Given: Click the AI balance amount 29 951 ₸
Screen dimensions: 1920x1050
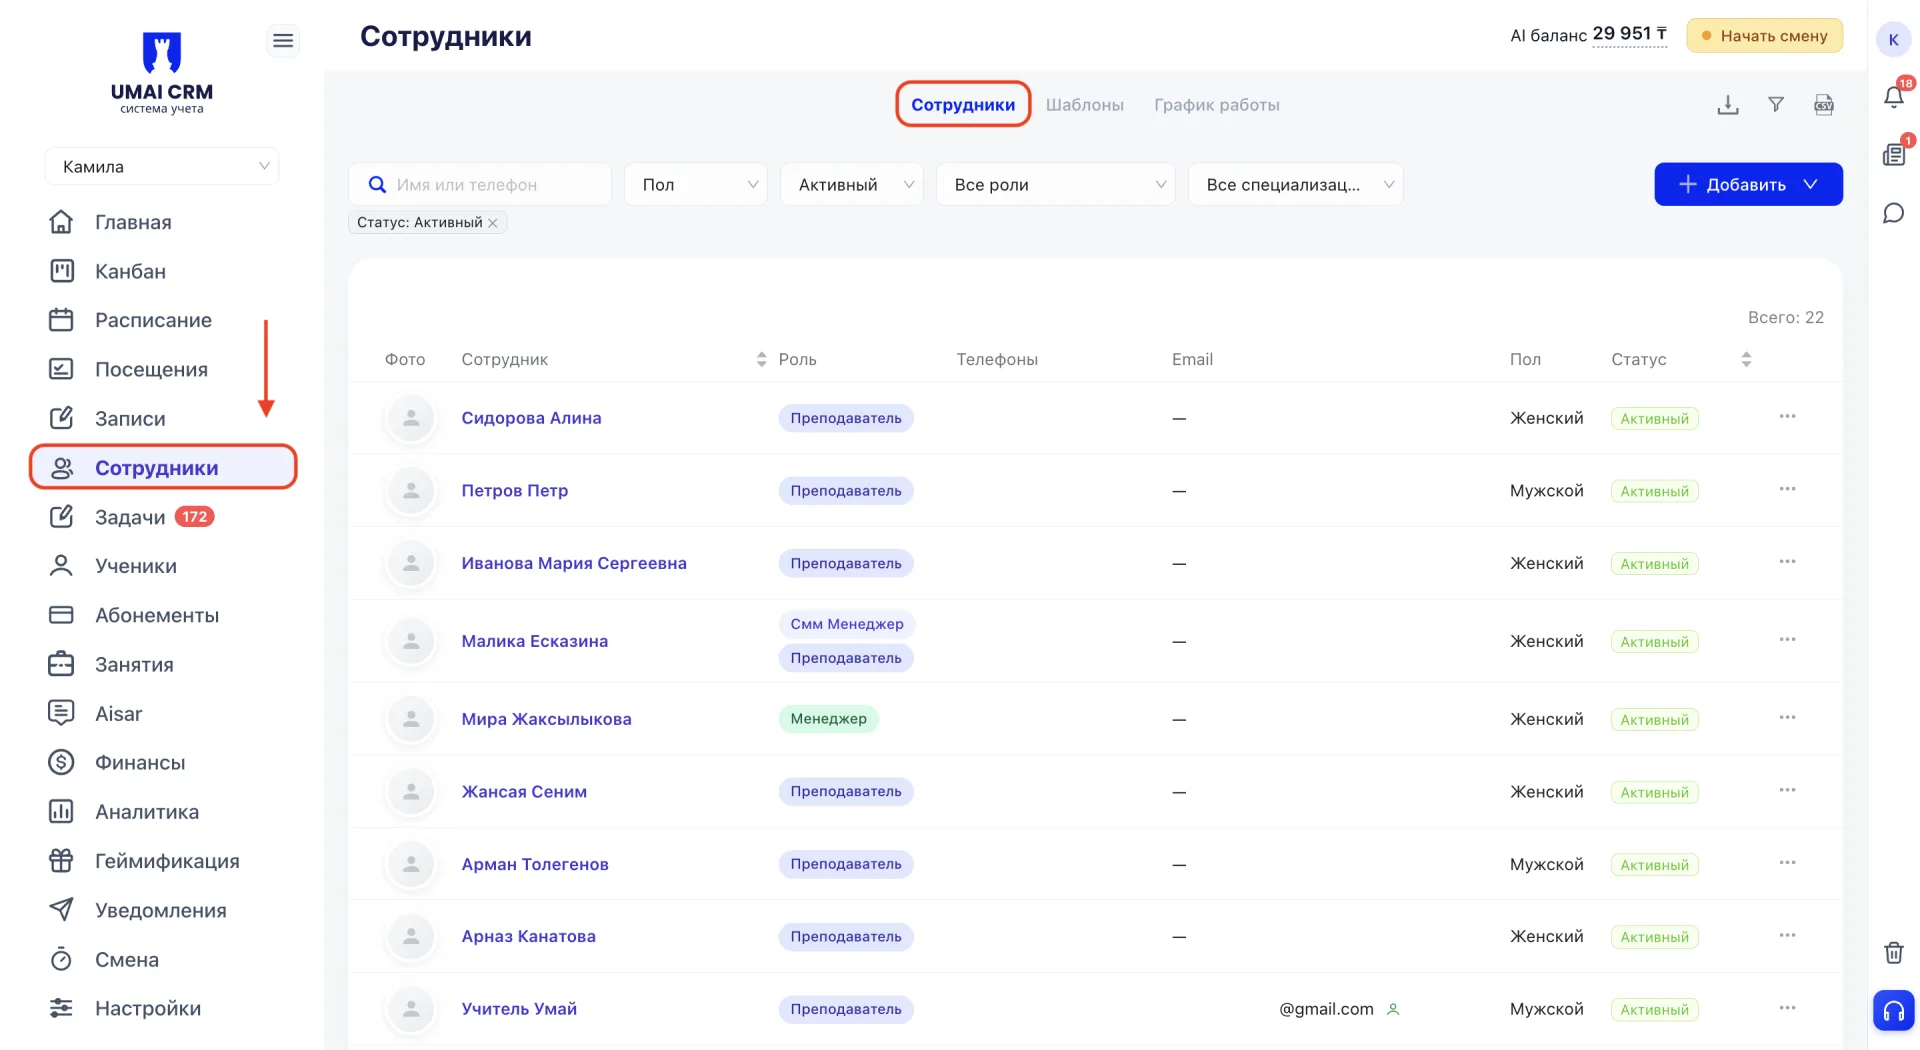Looking at the screenshot, I should [1629, 34].
